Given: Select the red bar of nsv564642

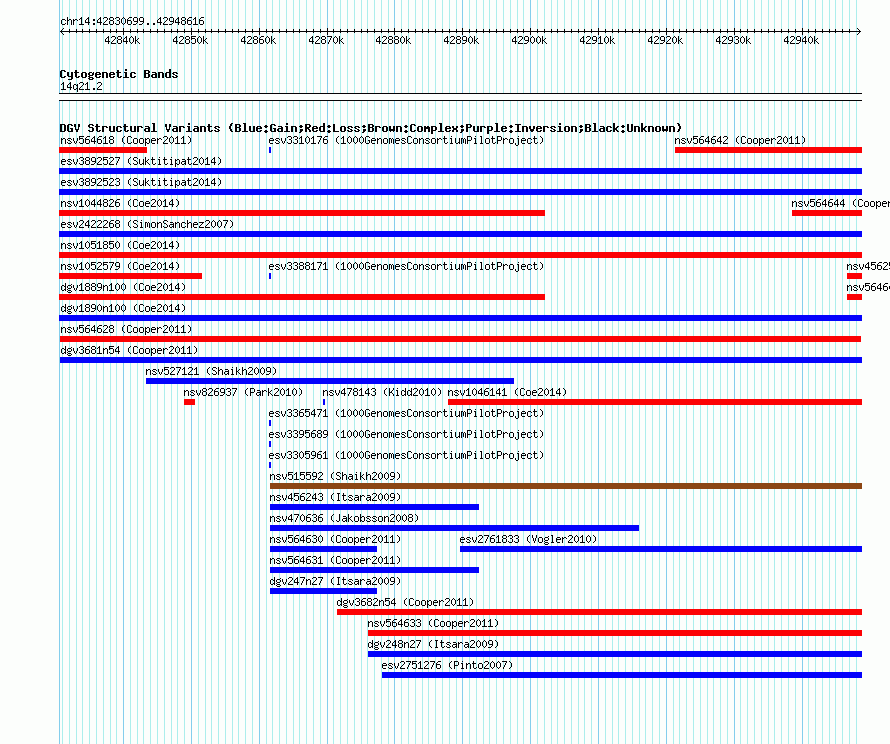Looking at the screenshot, I should coord(769,150).
